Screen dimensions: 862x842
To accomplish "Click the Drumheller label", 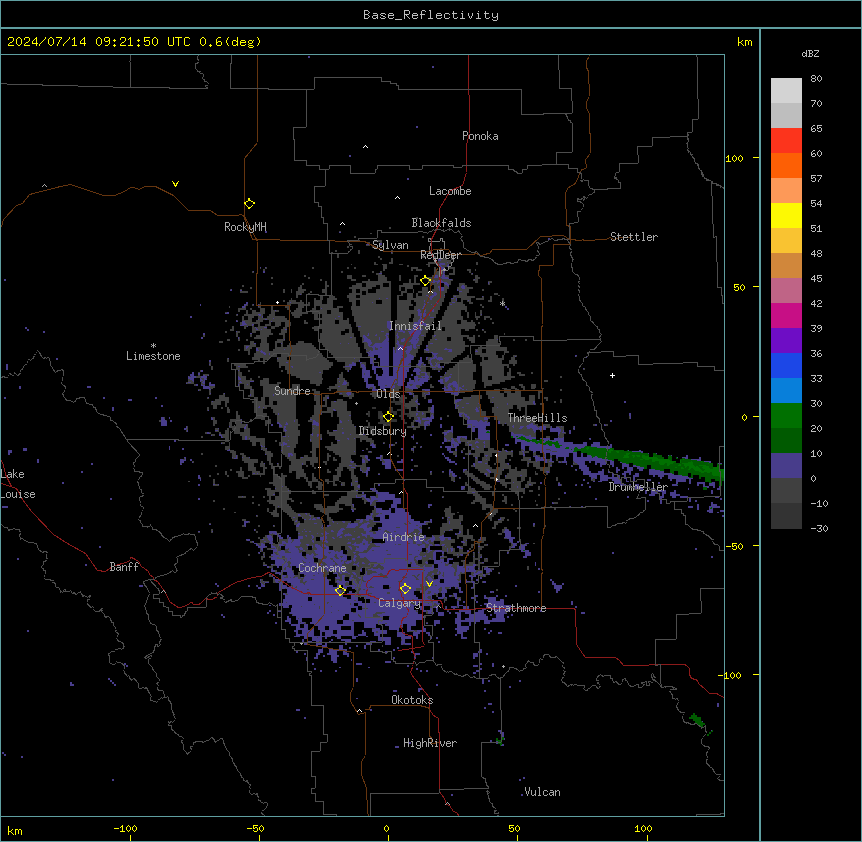I will 638,487.
